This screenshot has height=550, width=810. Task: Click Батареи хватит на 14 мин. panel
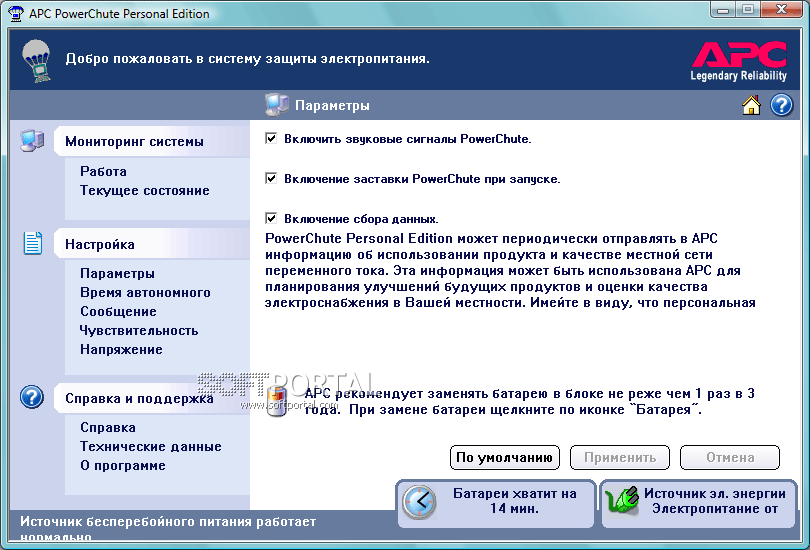click(496, 503)
